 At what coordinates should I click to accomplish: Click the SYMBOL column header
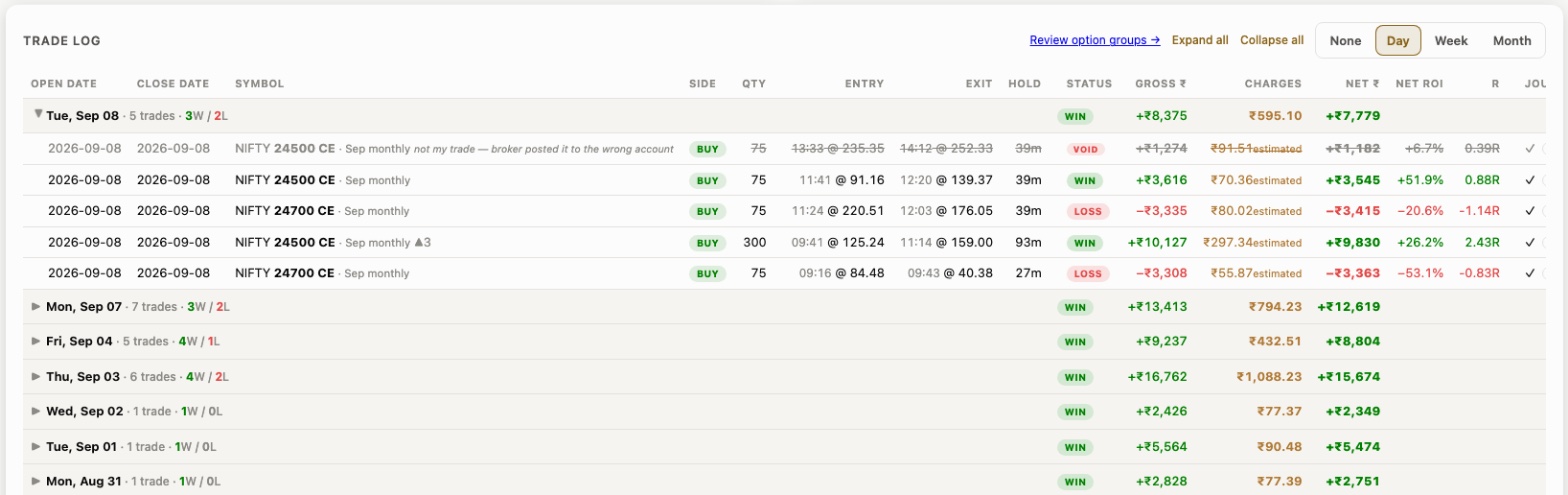[x=259, y=84]
